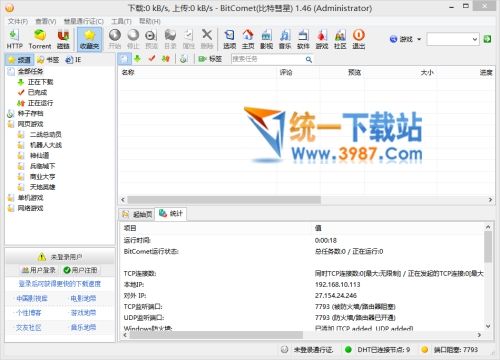Click the red Exit power icon

pyautogui.click(x=359, y=39)
